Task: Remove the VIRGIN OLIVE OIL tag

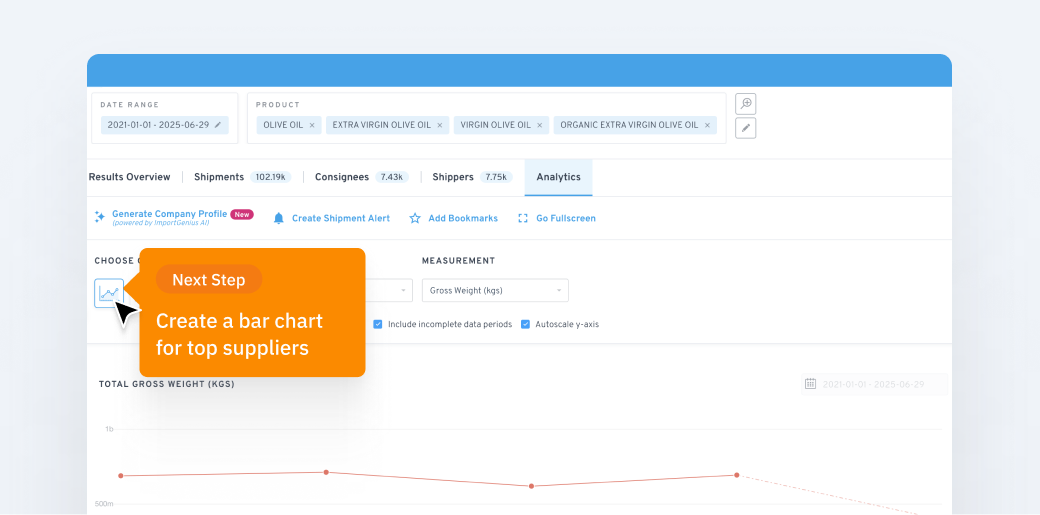Action: pos(539,125)
